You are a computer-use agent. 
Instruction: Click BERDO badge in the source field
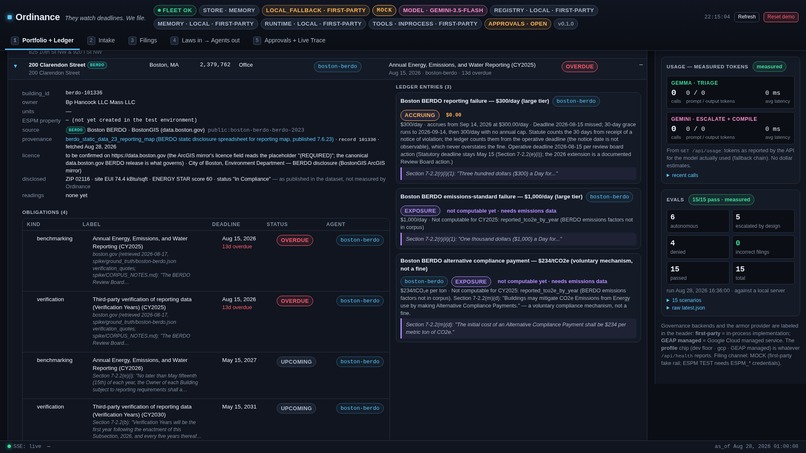[x=75, y=130]
